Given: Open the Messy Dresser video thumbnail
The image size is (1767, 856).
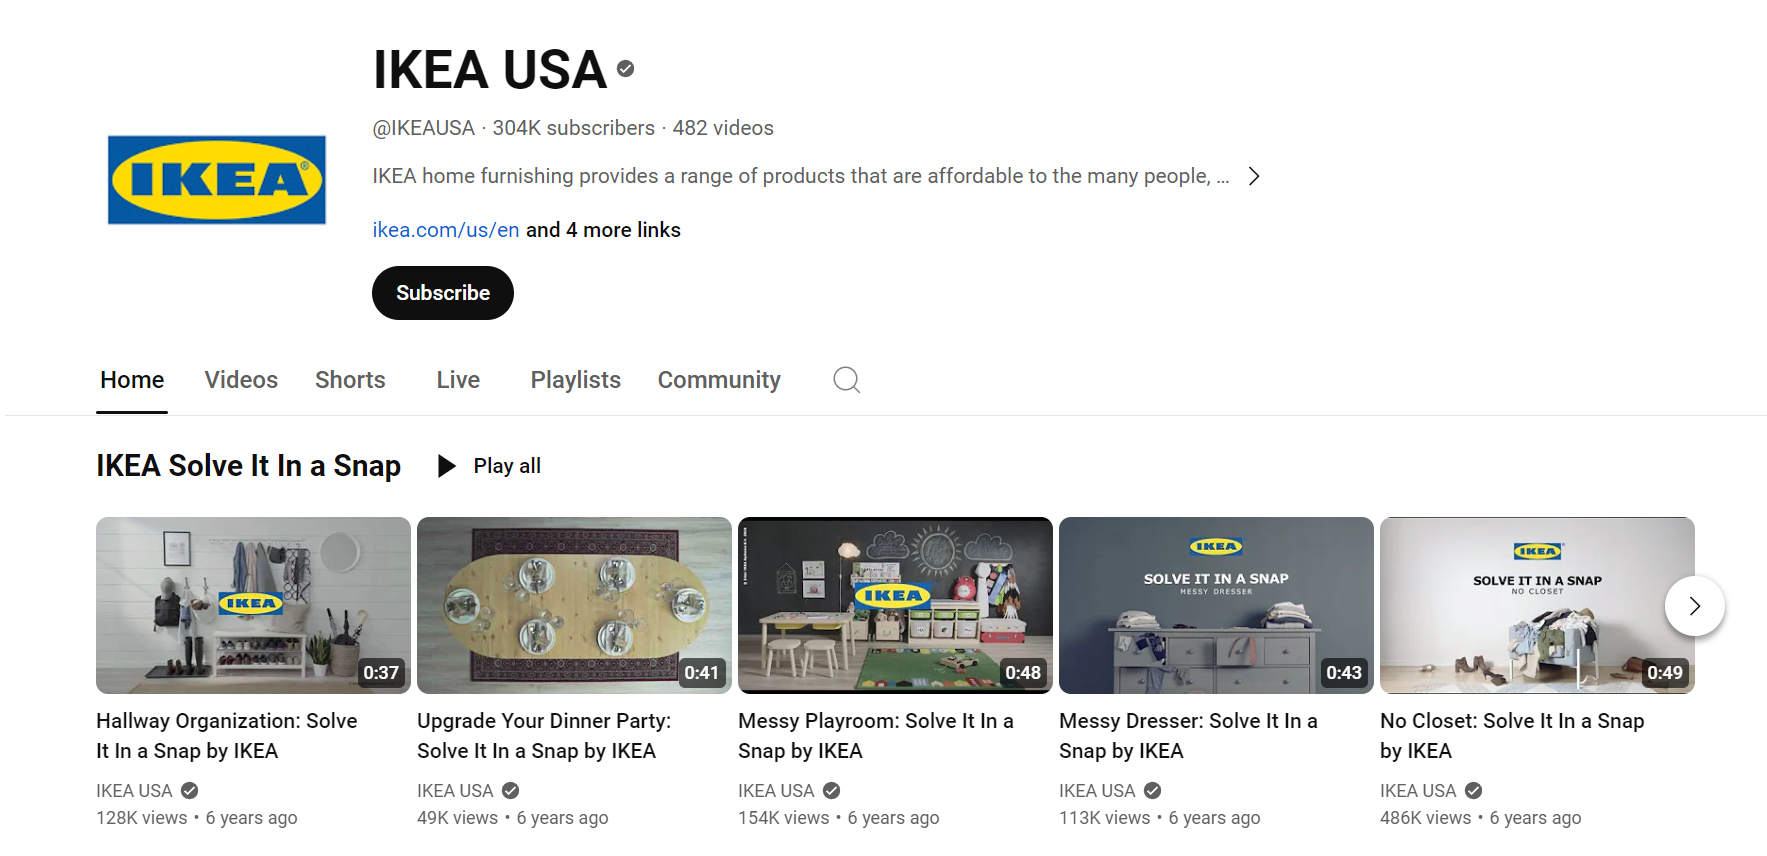Looking at the screenshot, I should tap(1216, 605).
